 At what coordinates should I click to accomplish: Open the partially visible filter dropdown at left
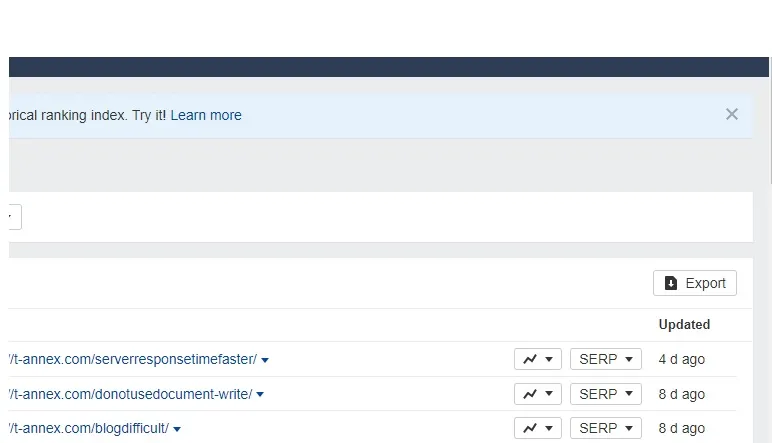coord(14,217)
